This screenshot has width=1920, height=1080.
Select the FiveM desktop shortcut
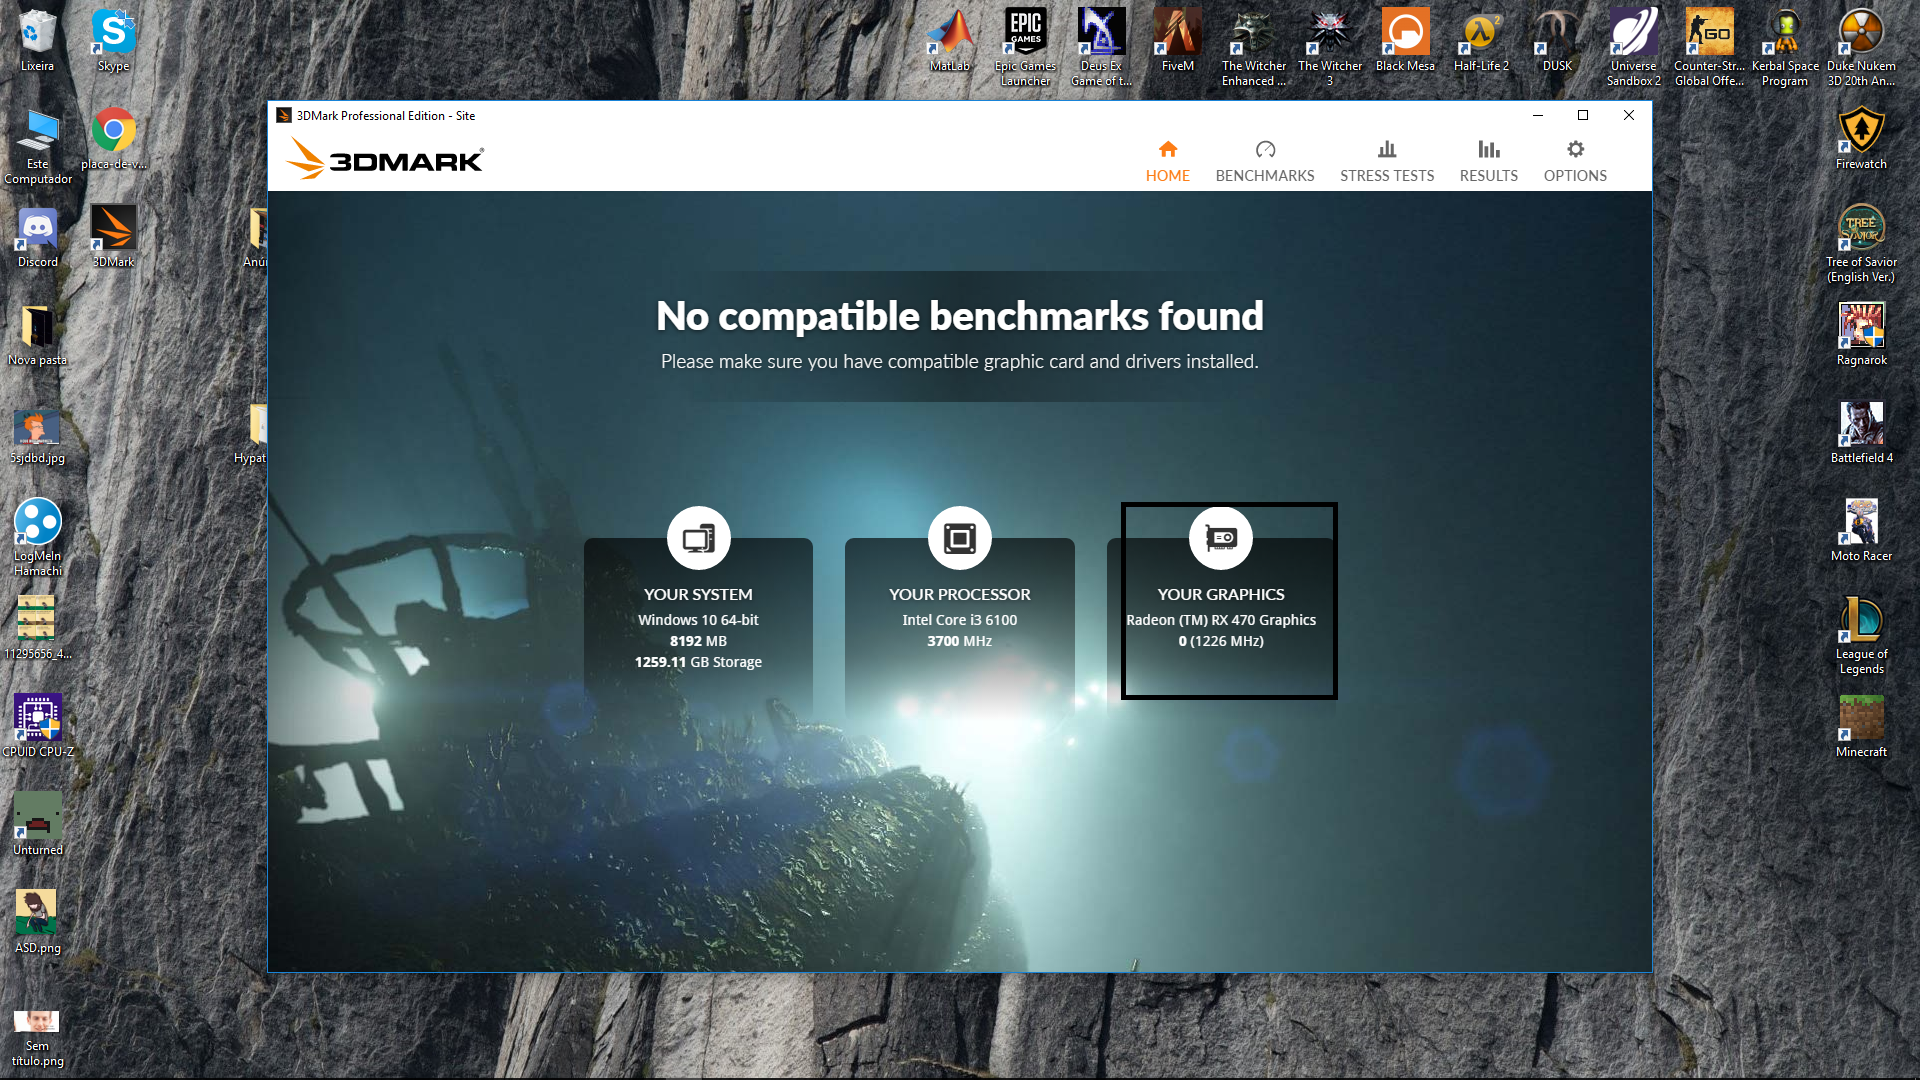click(x=1177, y=41)
